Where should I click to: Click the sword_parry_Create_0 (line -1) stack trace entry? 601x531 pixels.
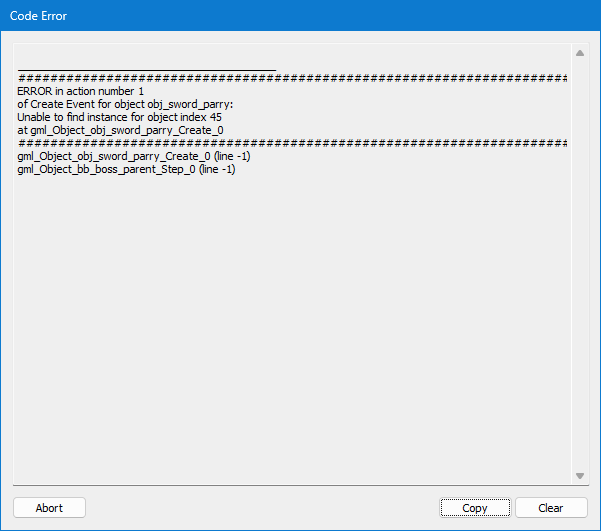pyautogui.click(x=134, y=156)
